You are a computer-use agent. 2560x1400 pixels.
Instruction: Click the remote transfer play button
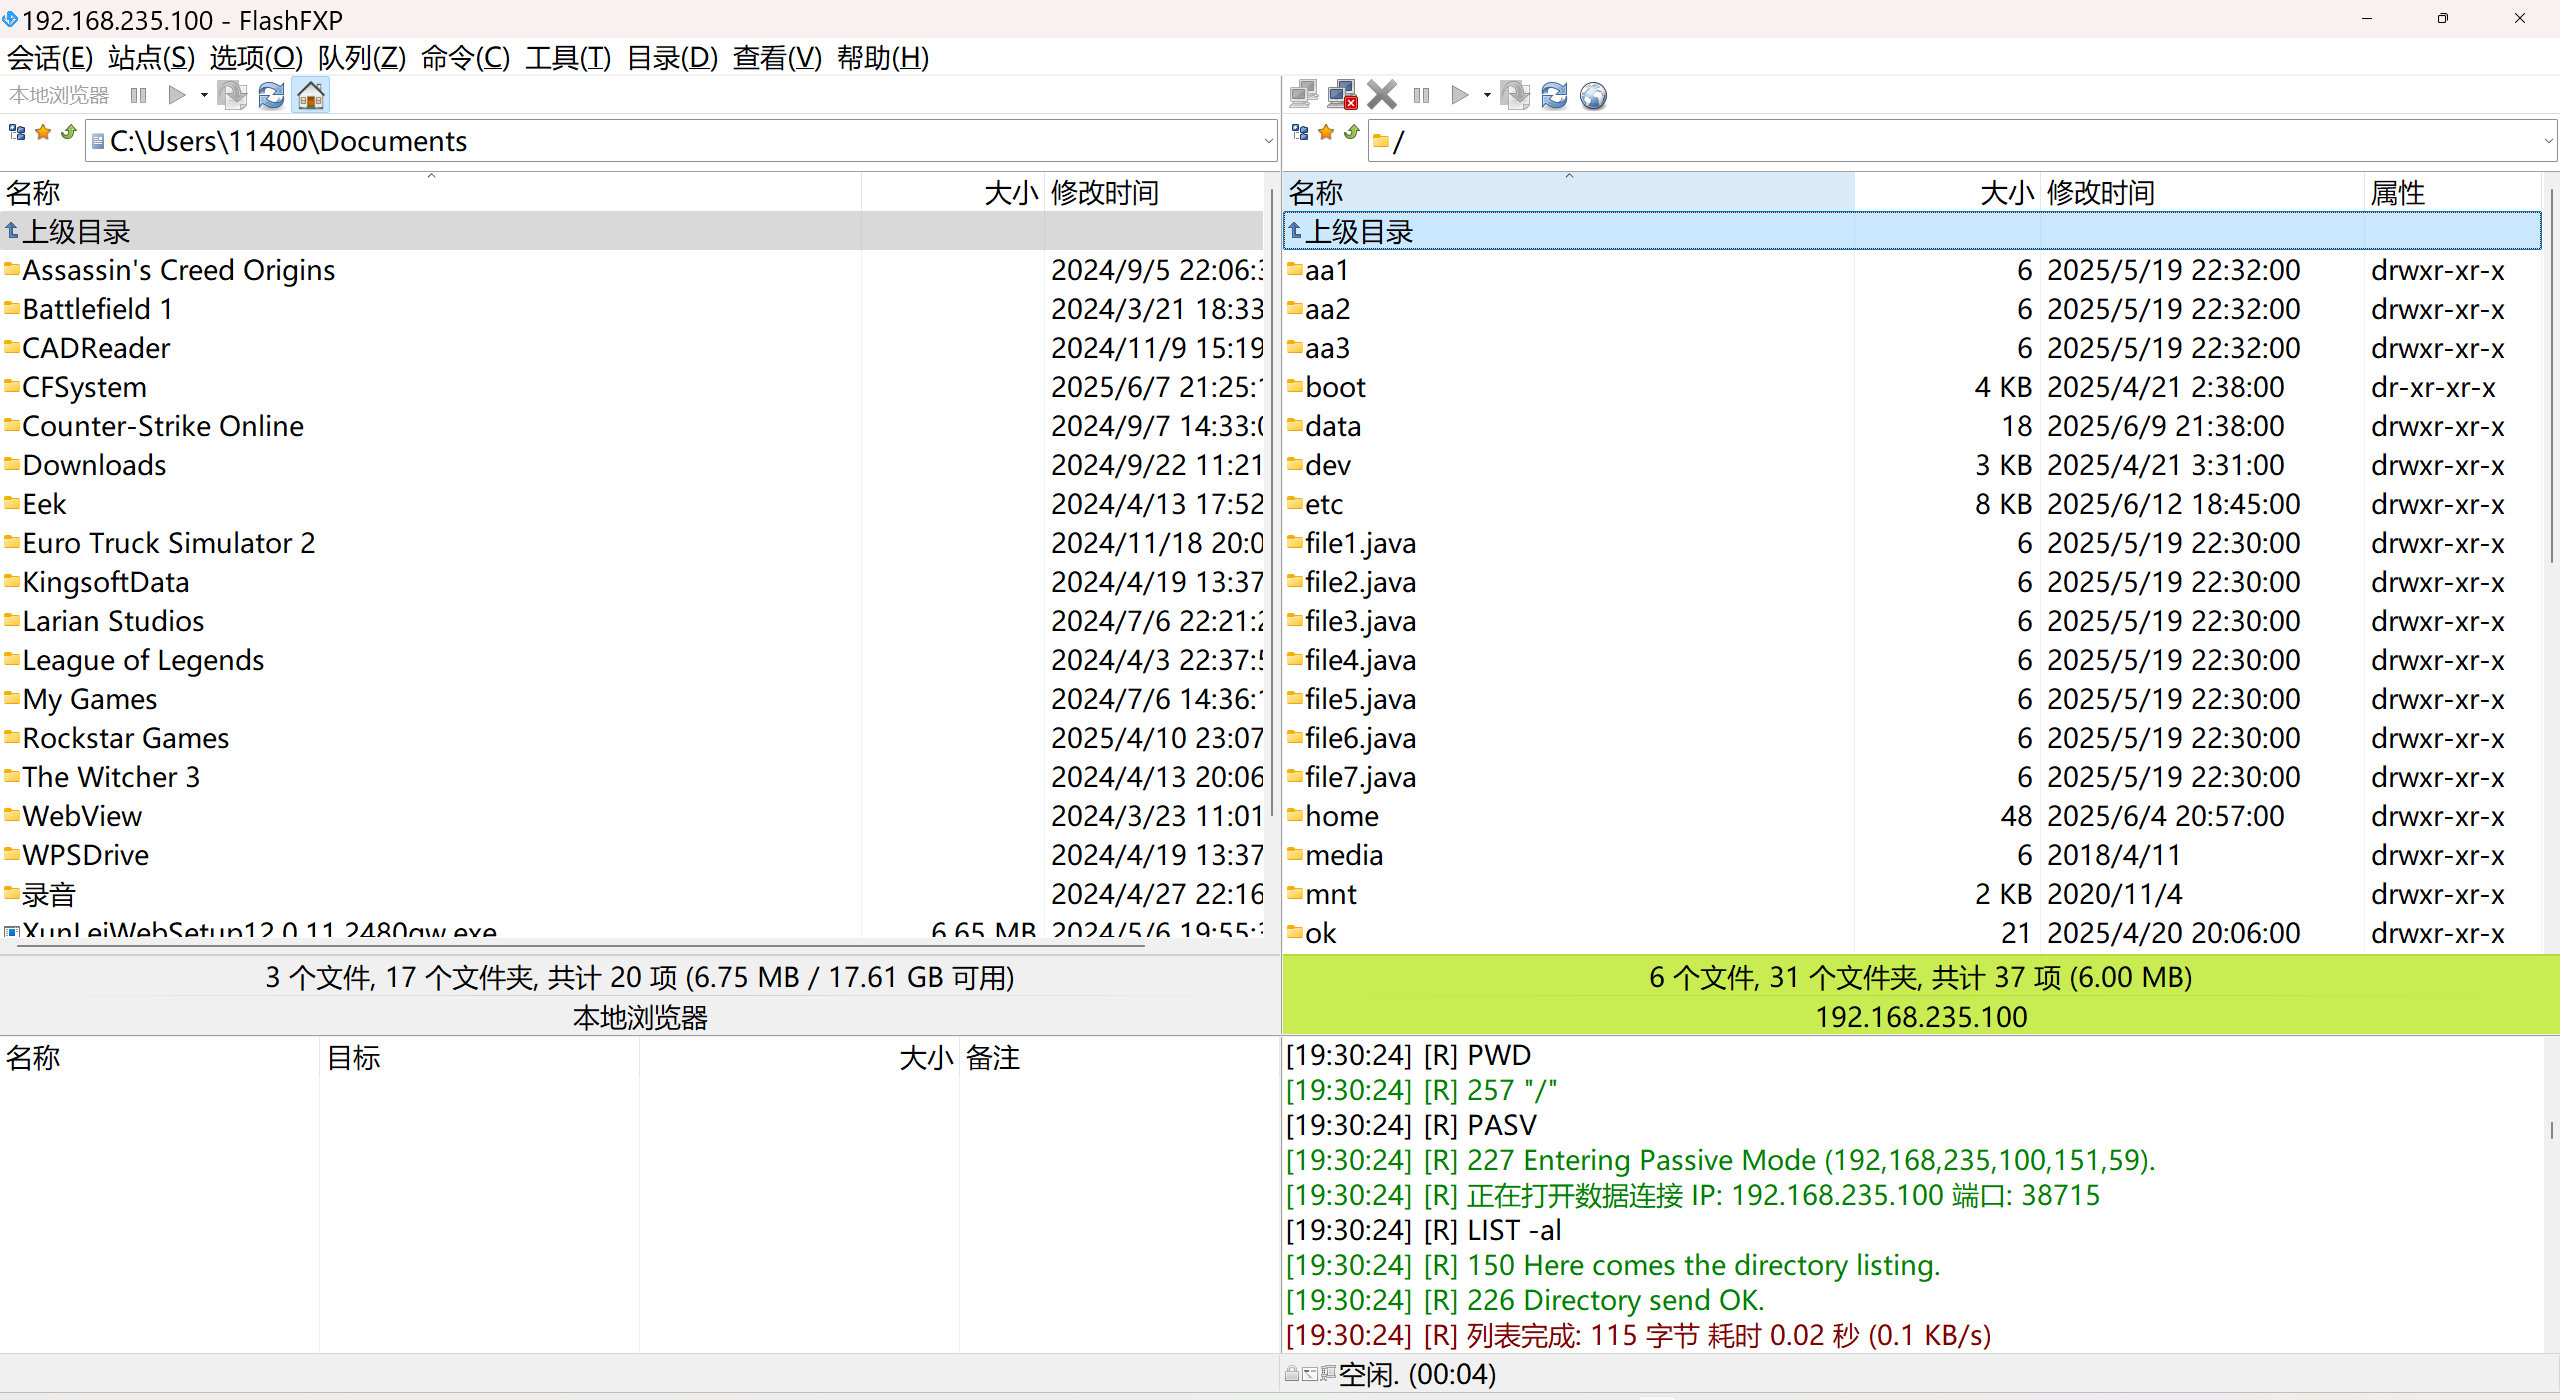pyautogui.click(x=1459, y=95)
